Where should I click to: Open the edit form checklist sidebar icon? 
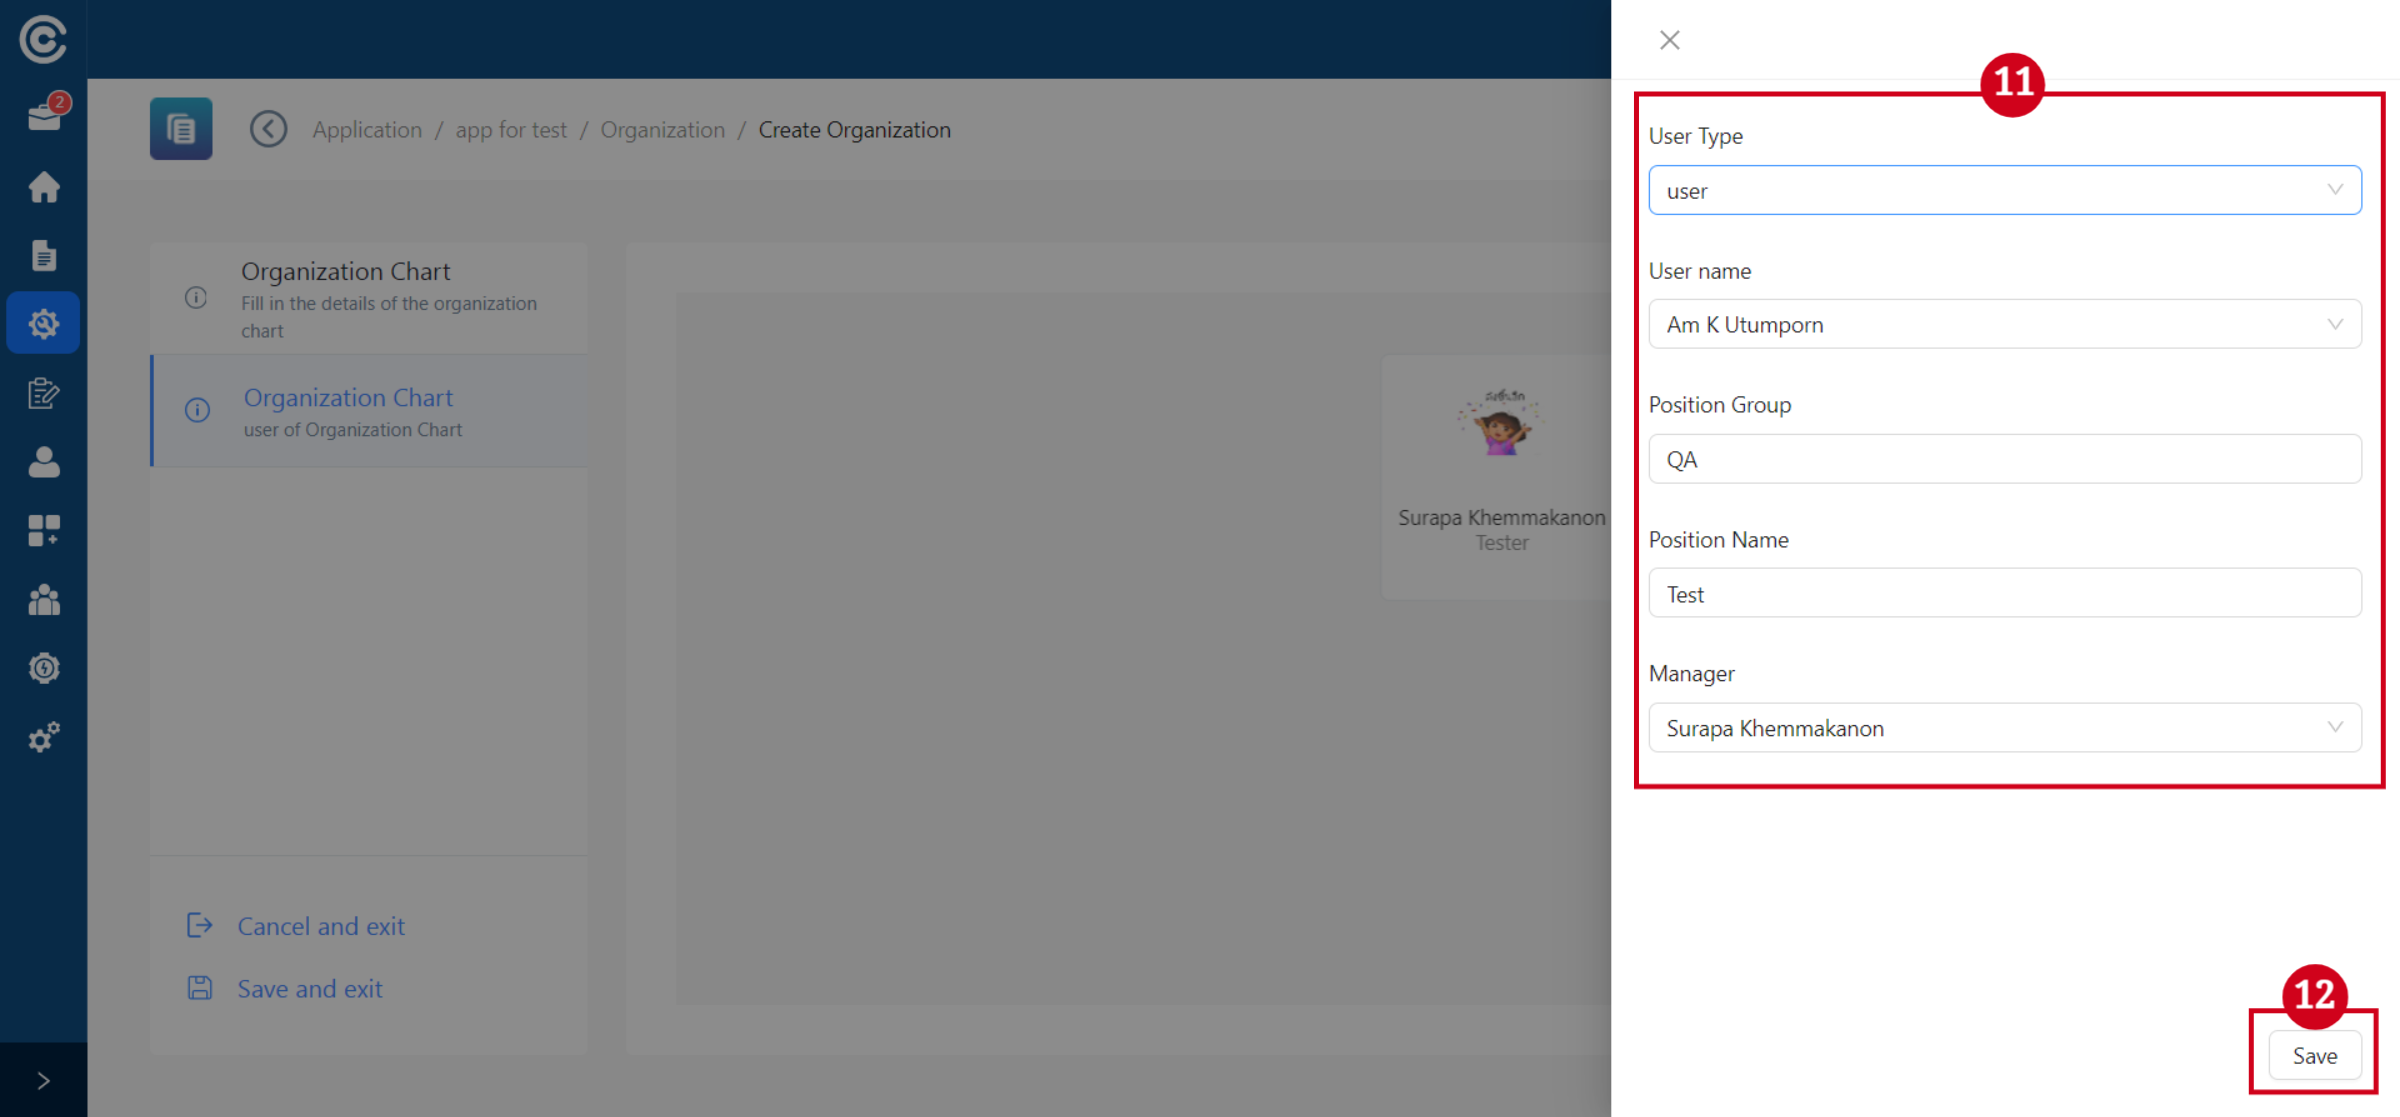(x=44, y=393)
